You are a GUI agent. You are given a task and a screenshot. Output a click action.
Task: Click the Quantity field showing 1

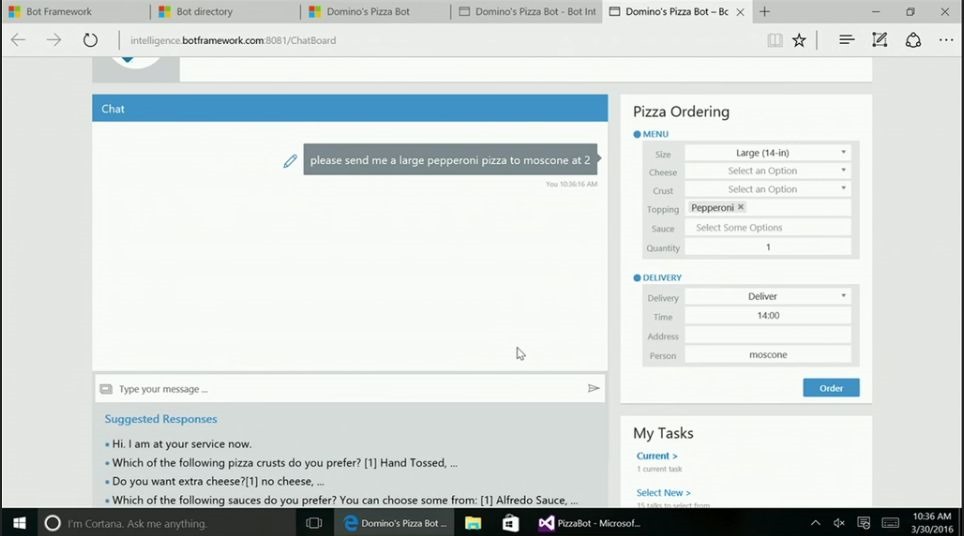click(x=768, y=247)
